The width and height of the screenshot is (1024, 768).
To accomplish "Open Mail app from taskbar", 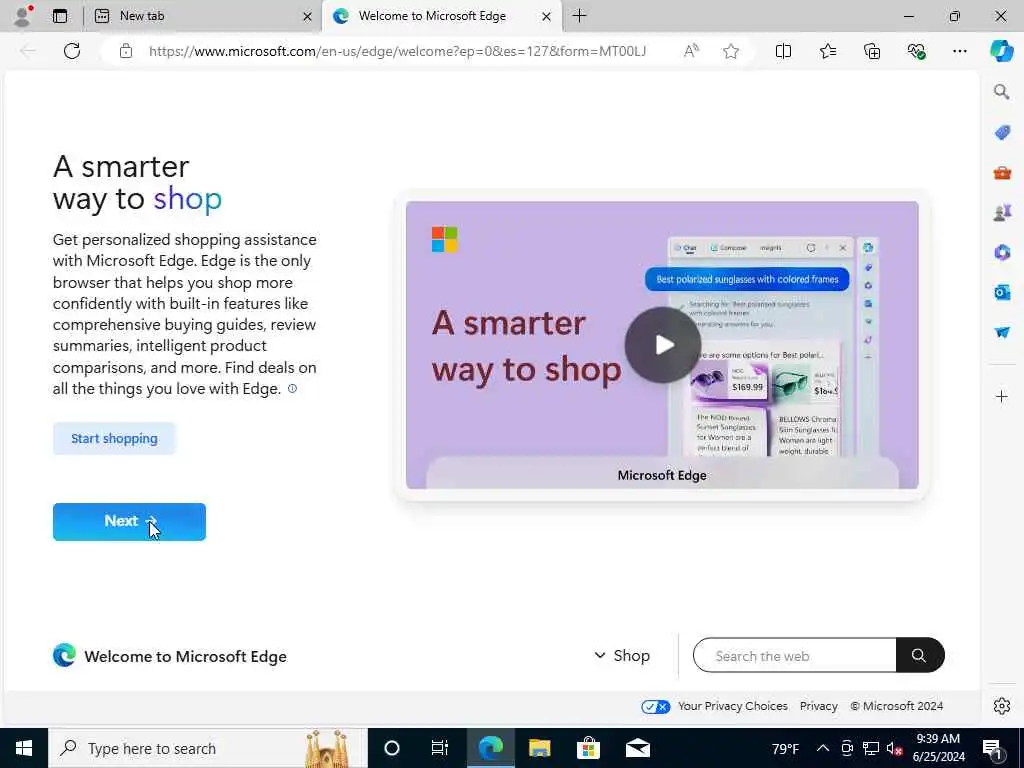I will 637,748.
